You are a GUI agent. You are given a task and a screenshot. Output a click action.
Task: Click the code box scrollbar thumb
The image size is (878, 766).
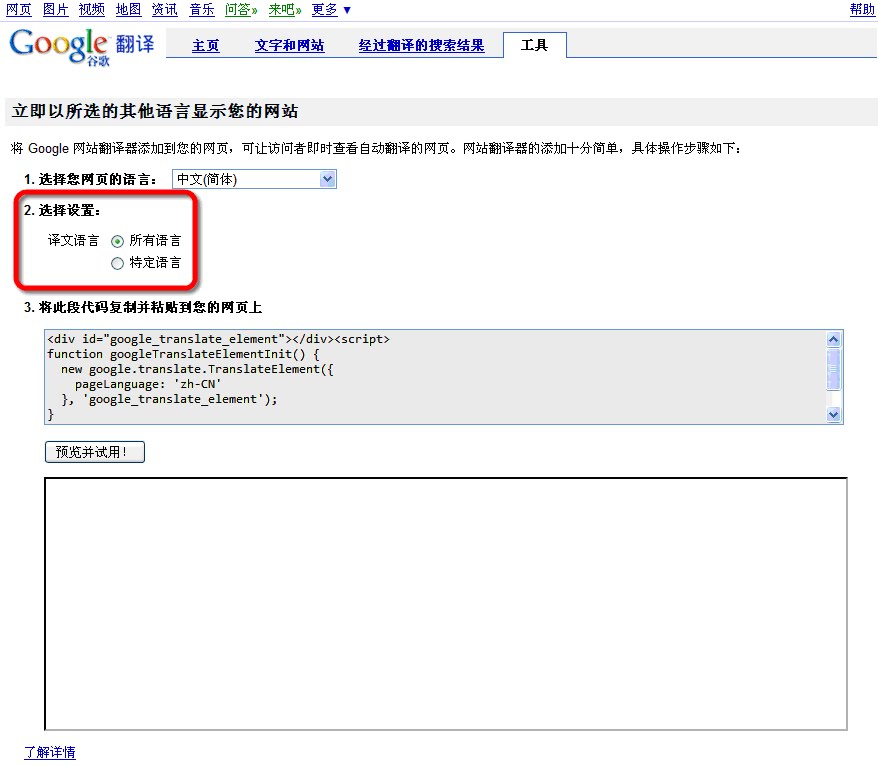(833, 369)
